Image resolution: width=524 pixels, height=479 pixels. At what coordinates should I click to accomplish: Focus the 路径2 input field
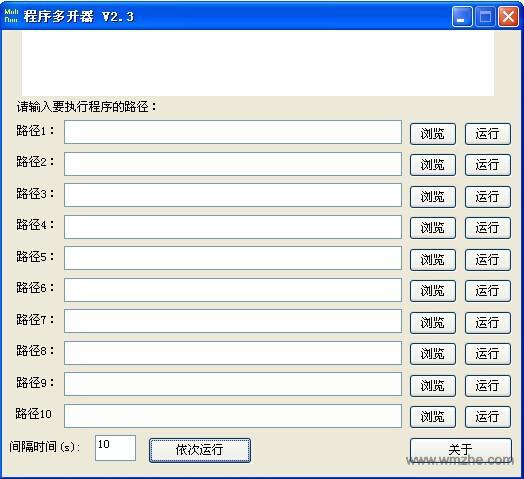point(233,164)
